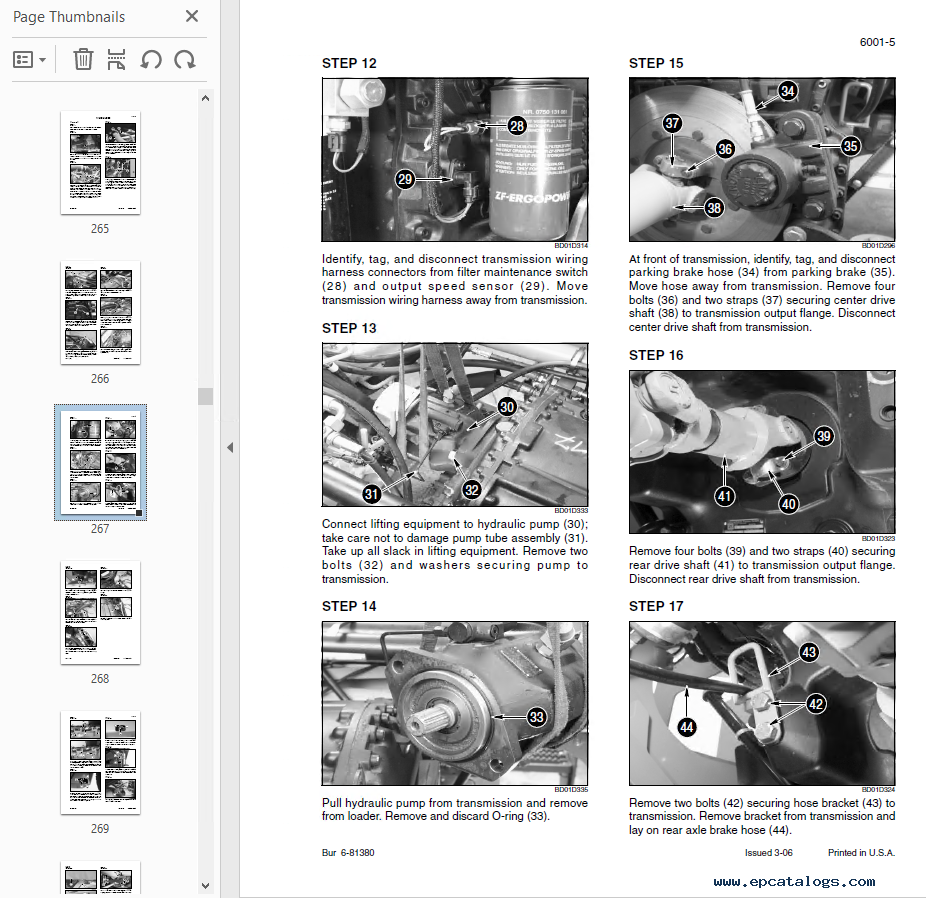Select the page 269 thumbnail

(x=100, y=762)
